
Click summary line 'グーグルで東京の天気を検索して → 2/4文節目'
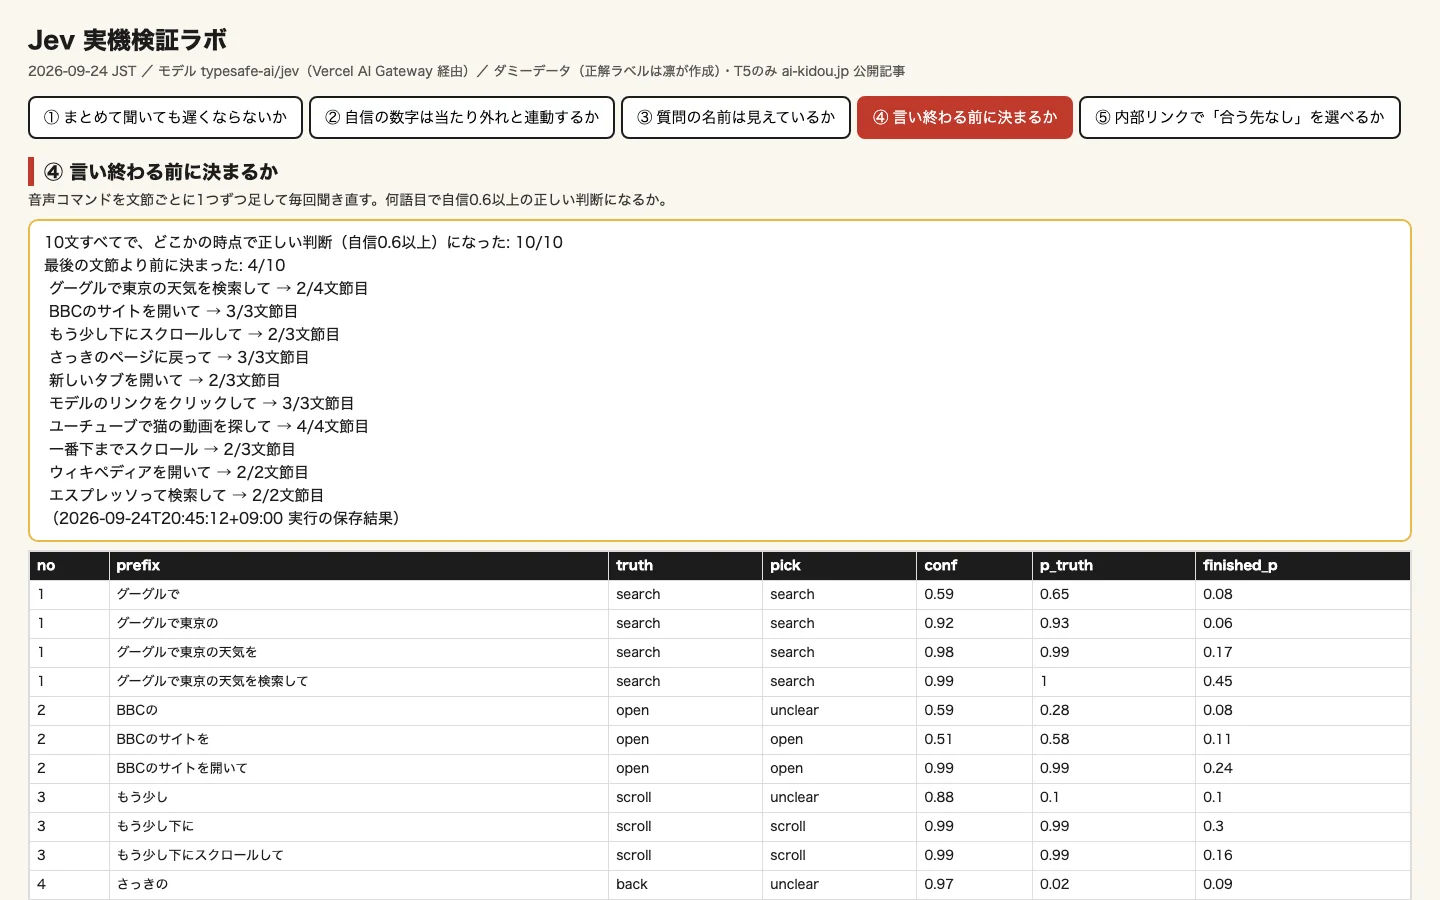[x=208, y=288]
